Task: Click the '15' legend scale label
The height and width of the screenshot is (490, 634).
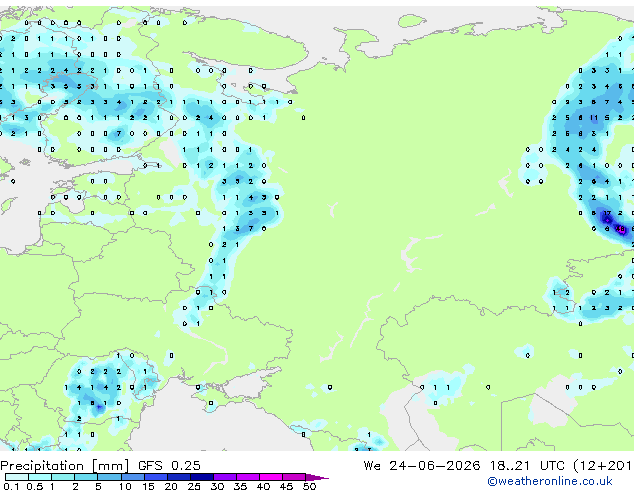Action: click(148, 486)
